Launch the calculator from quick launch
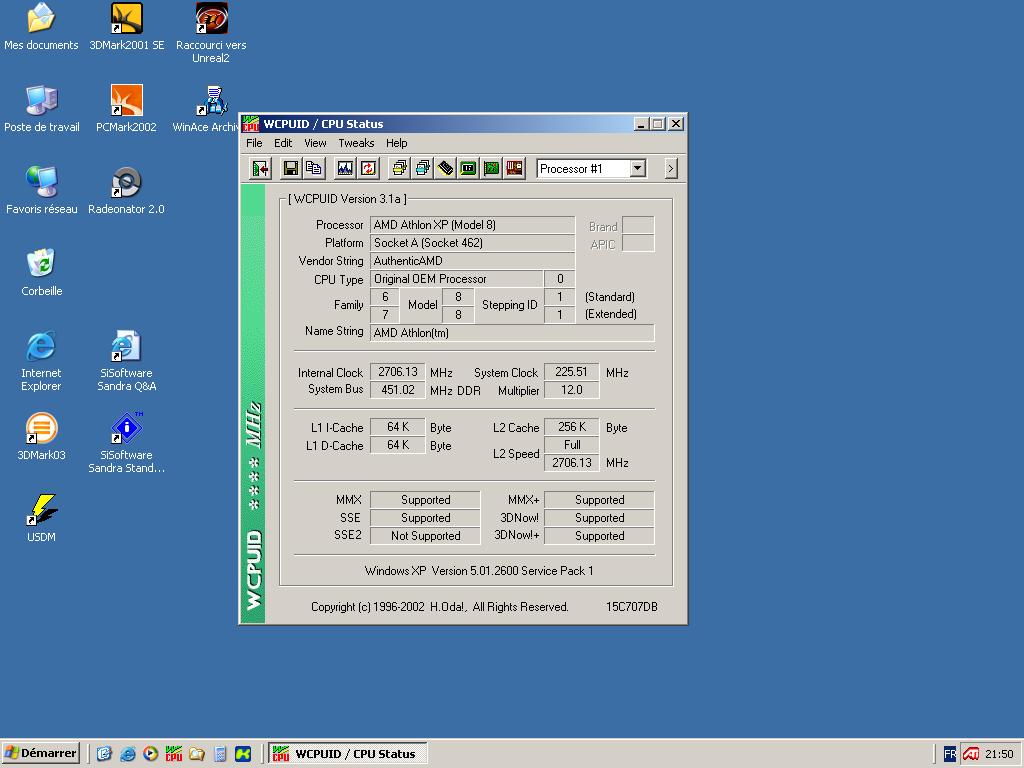Image resolution: width=1024 pixels, height=768 pixels. pyautogui.click(x=220, y=754)
